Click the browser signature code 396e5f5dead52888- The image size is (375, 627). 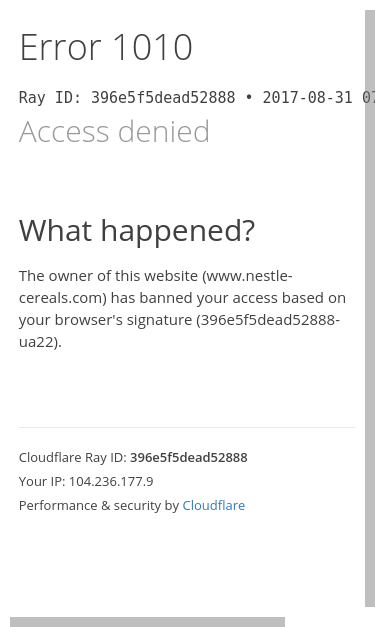pos(268,320)
